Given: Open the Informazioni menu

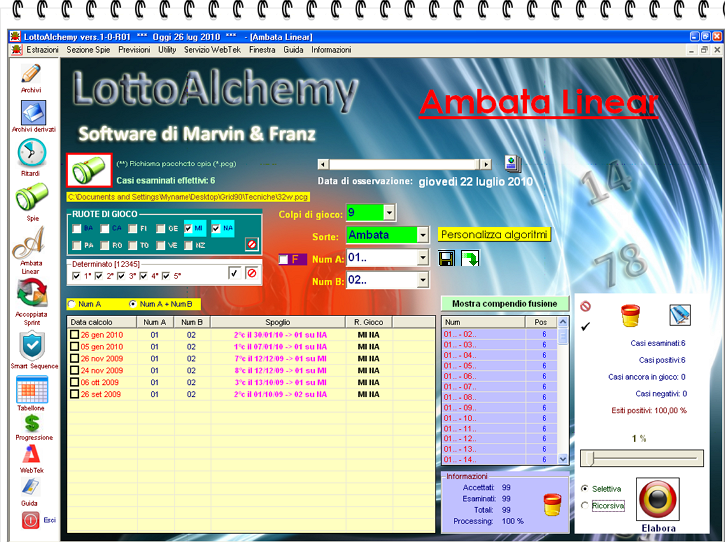Looking at the screenshot, I should point(331,50).
